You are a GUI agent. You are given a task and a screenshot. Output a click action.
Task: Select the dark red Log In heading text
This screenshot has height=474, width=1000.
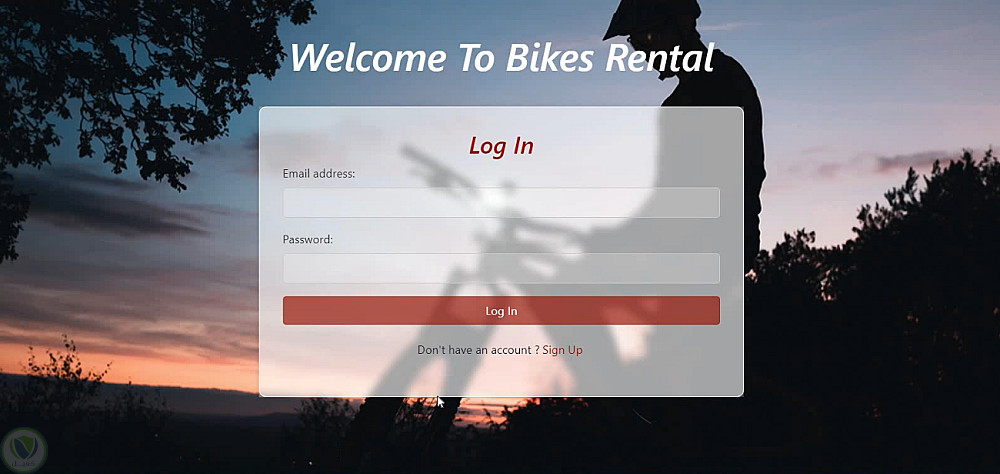[501, 146]
